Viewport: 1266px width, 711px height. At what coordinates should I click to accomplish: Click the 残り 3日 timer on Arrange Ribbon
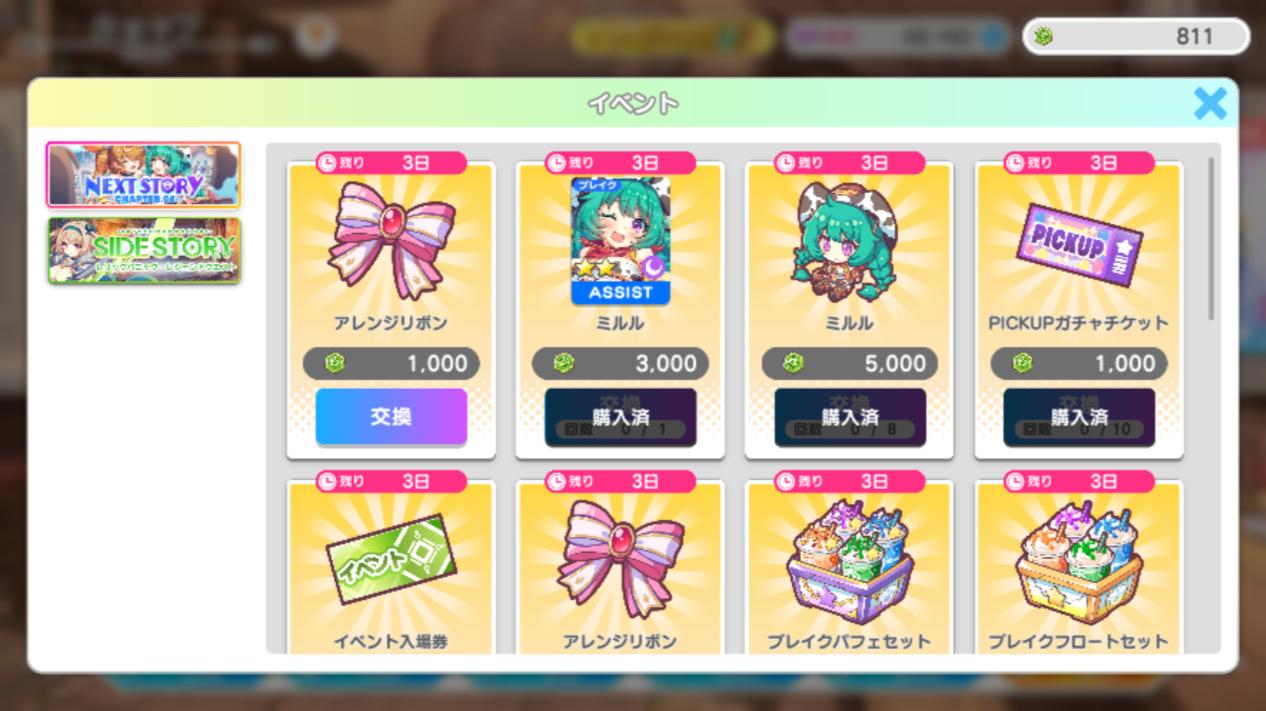pos(391,162)
